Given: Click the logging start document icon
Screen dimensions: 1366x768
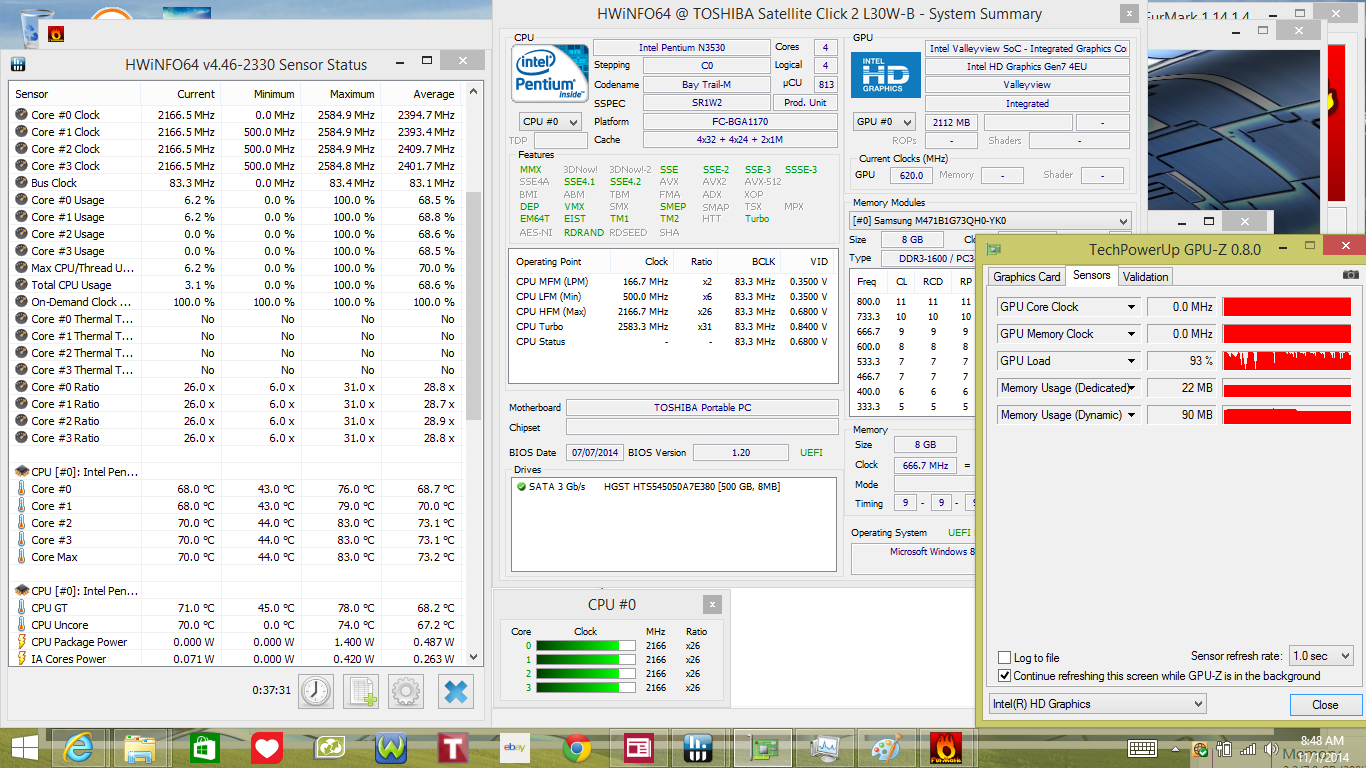Looking at the screenshot, I should (361, 691).
